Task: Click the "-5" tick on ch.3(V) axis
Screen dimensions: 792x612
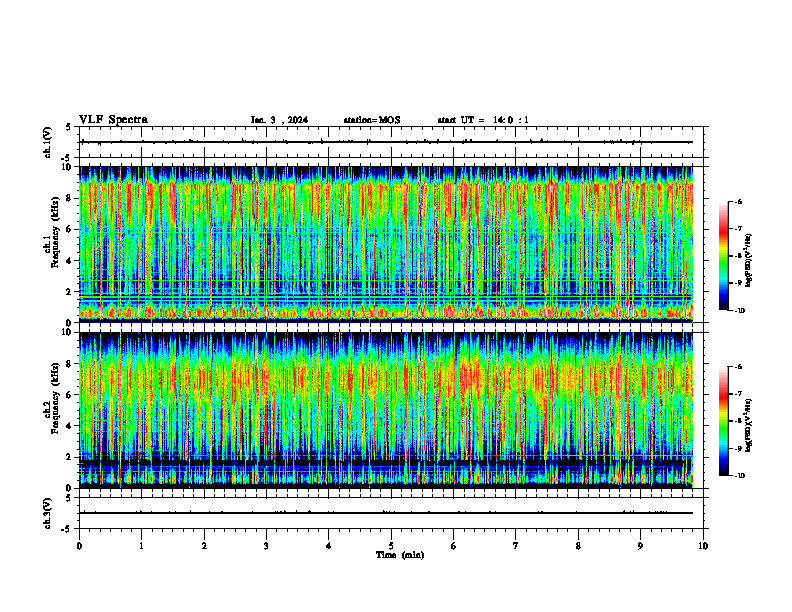Action: pyautogui.click(x=67, y=529)
